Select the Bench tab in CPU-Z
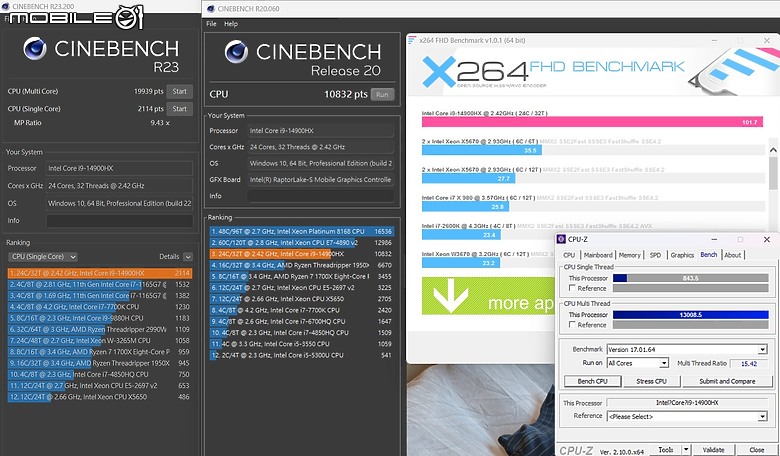 [x=709, y=254]
